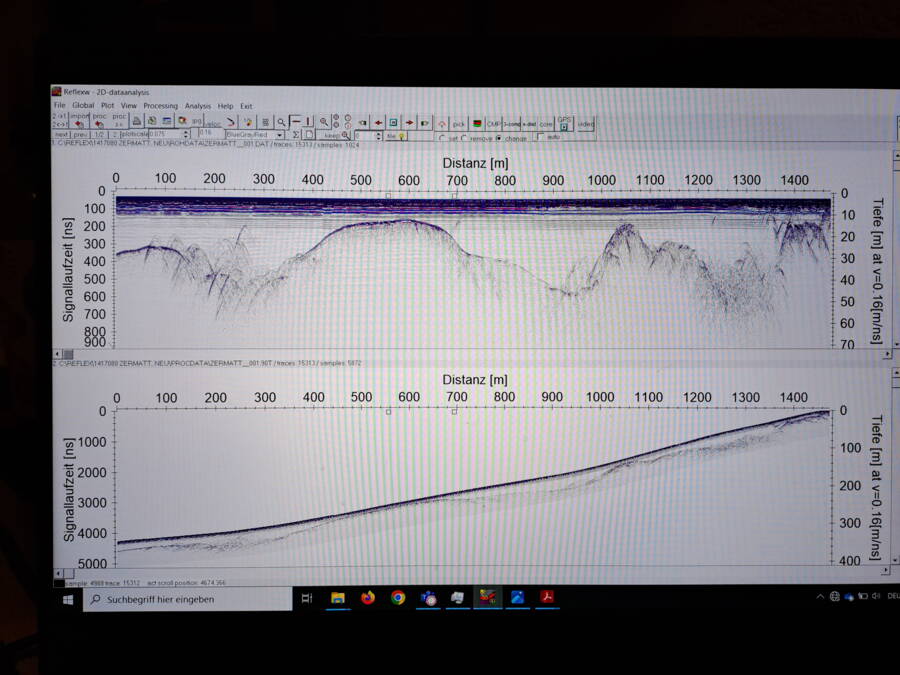
Task: Activate the zoom magnifier tool
Action: (281, 120)
